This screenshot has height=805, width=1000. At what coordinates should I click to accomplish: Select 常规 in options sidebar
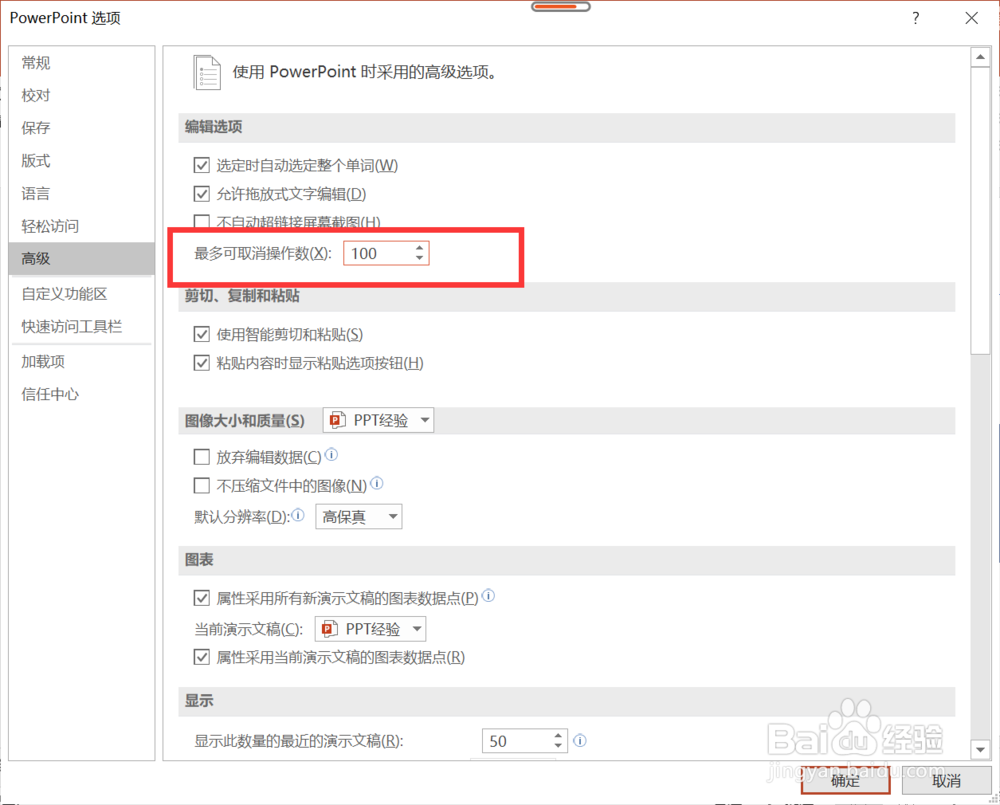point(82,63)
